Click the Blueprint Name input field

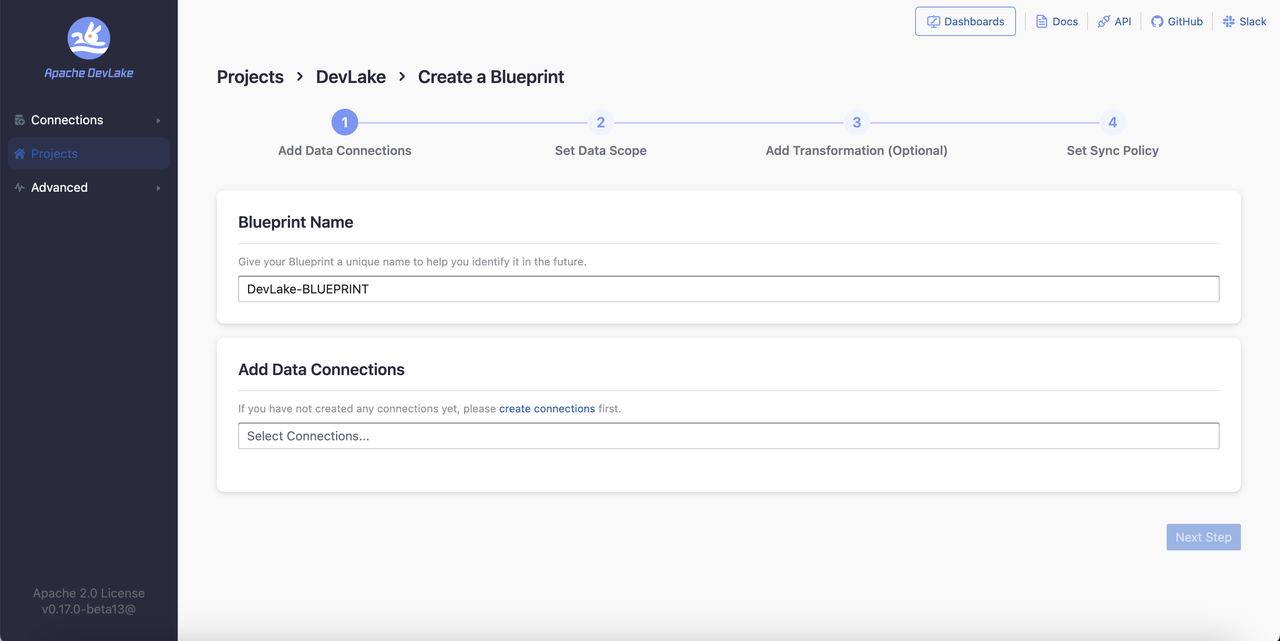coord(728,289)
